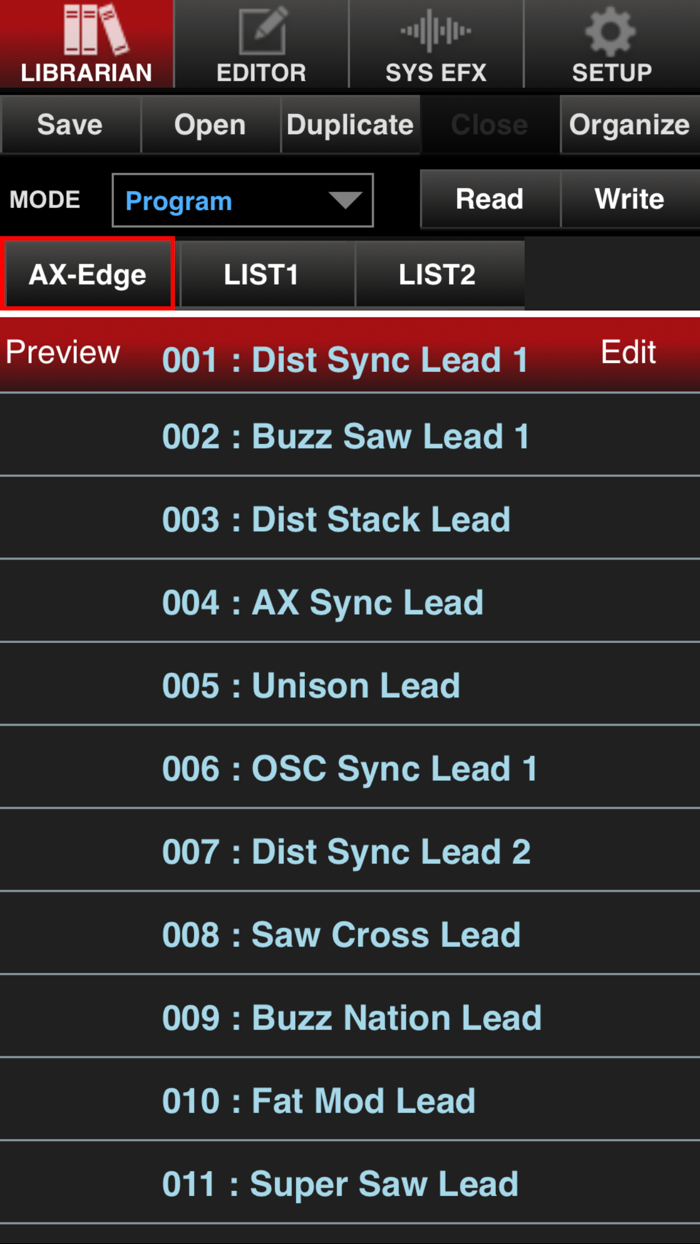Open SETUP using the gear icon

click(612, 44)
